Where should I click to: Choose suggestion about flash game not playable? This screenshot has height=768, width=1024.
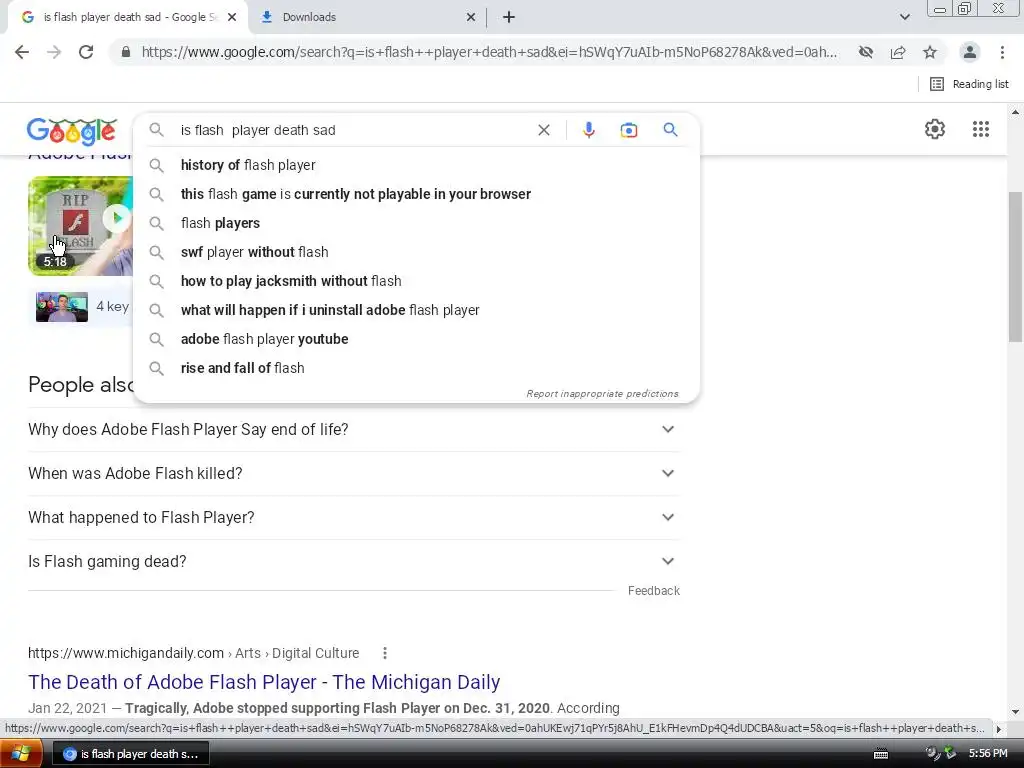pyautogui.click(x=415, y=194)
